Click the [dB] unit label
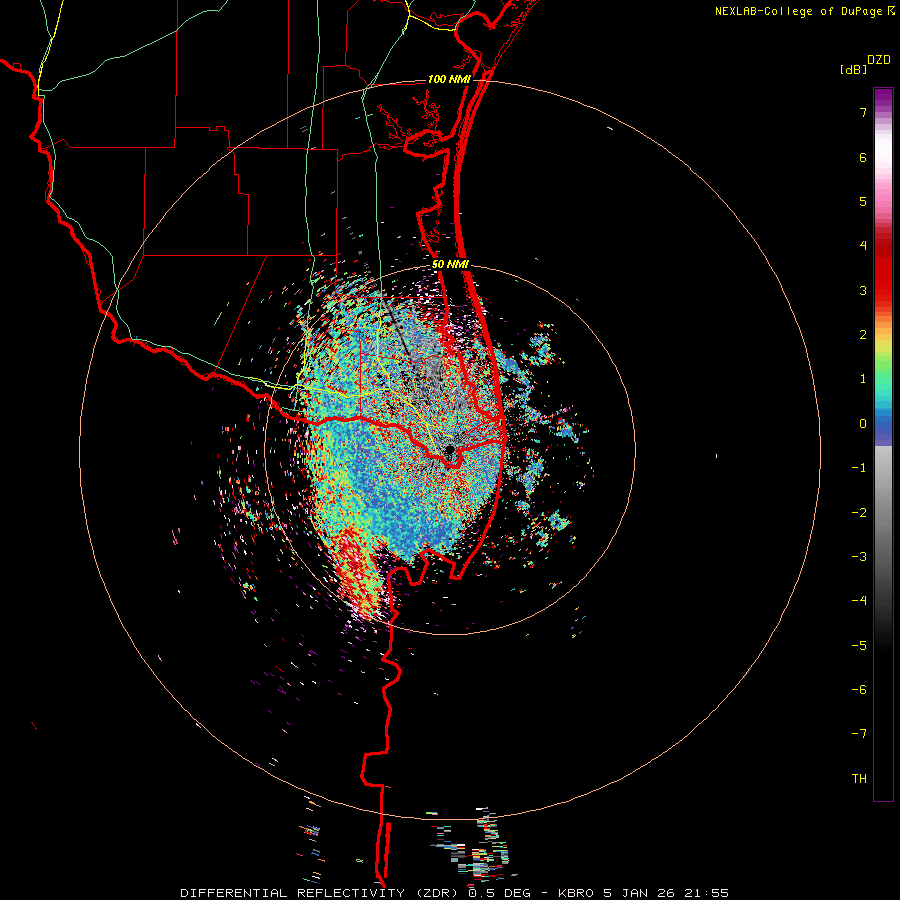The height and width of the screenshot is (900, 900). (x=853, y=70)
